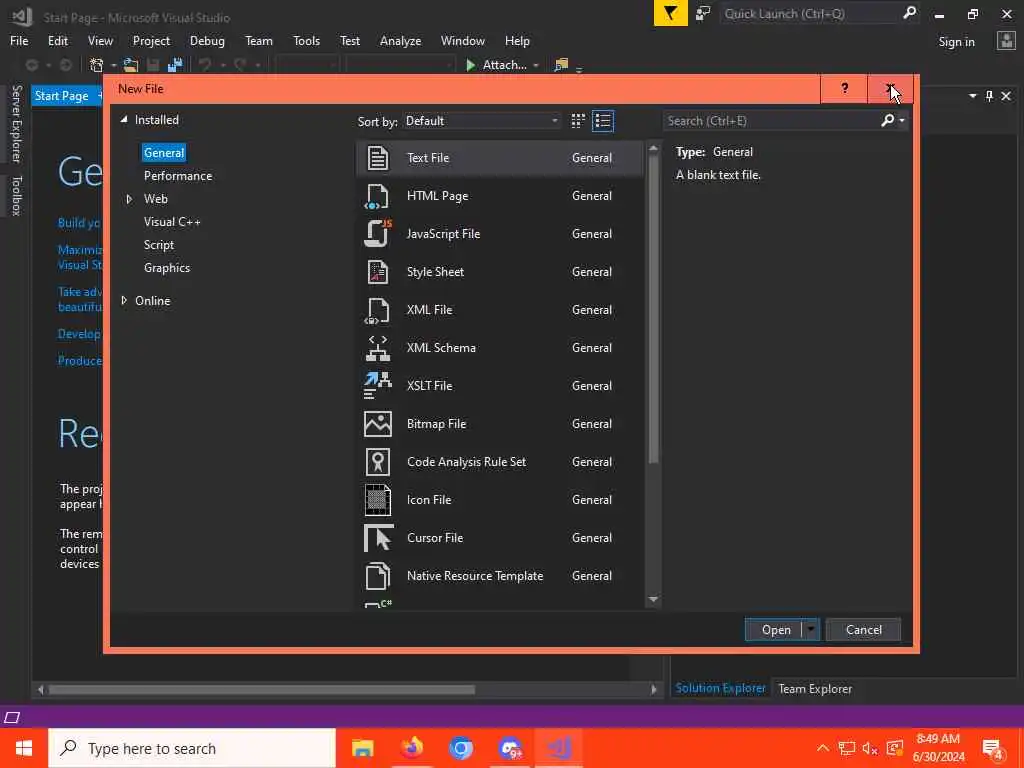Click the Start Page horizontal scrollbar
Screen dimensions: 1024x768
coord(261,689)
